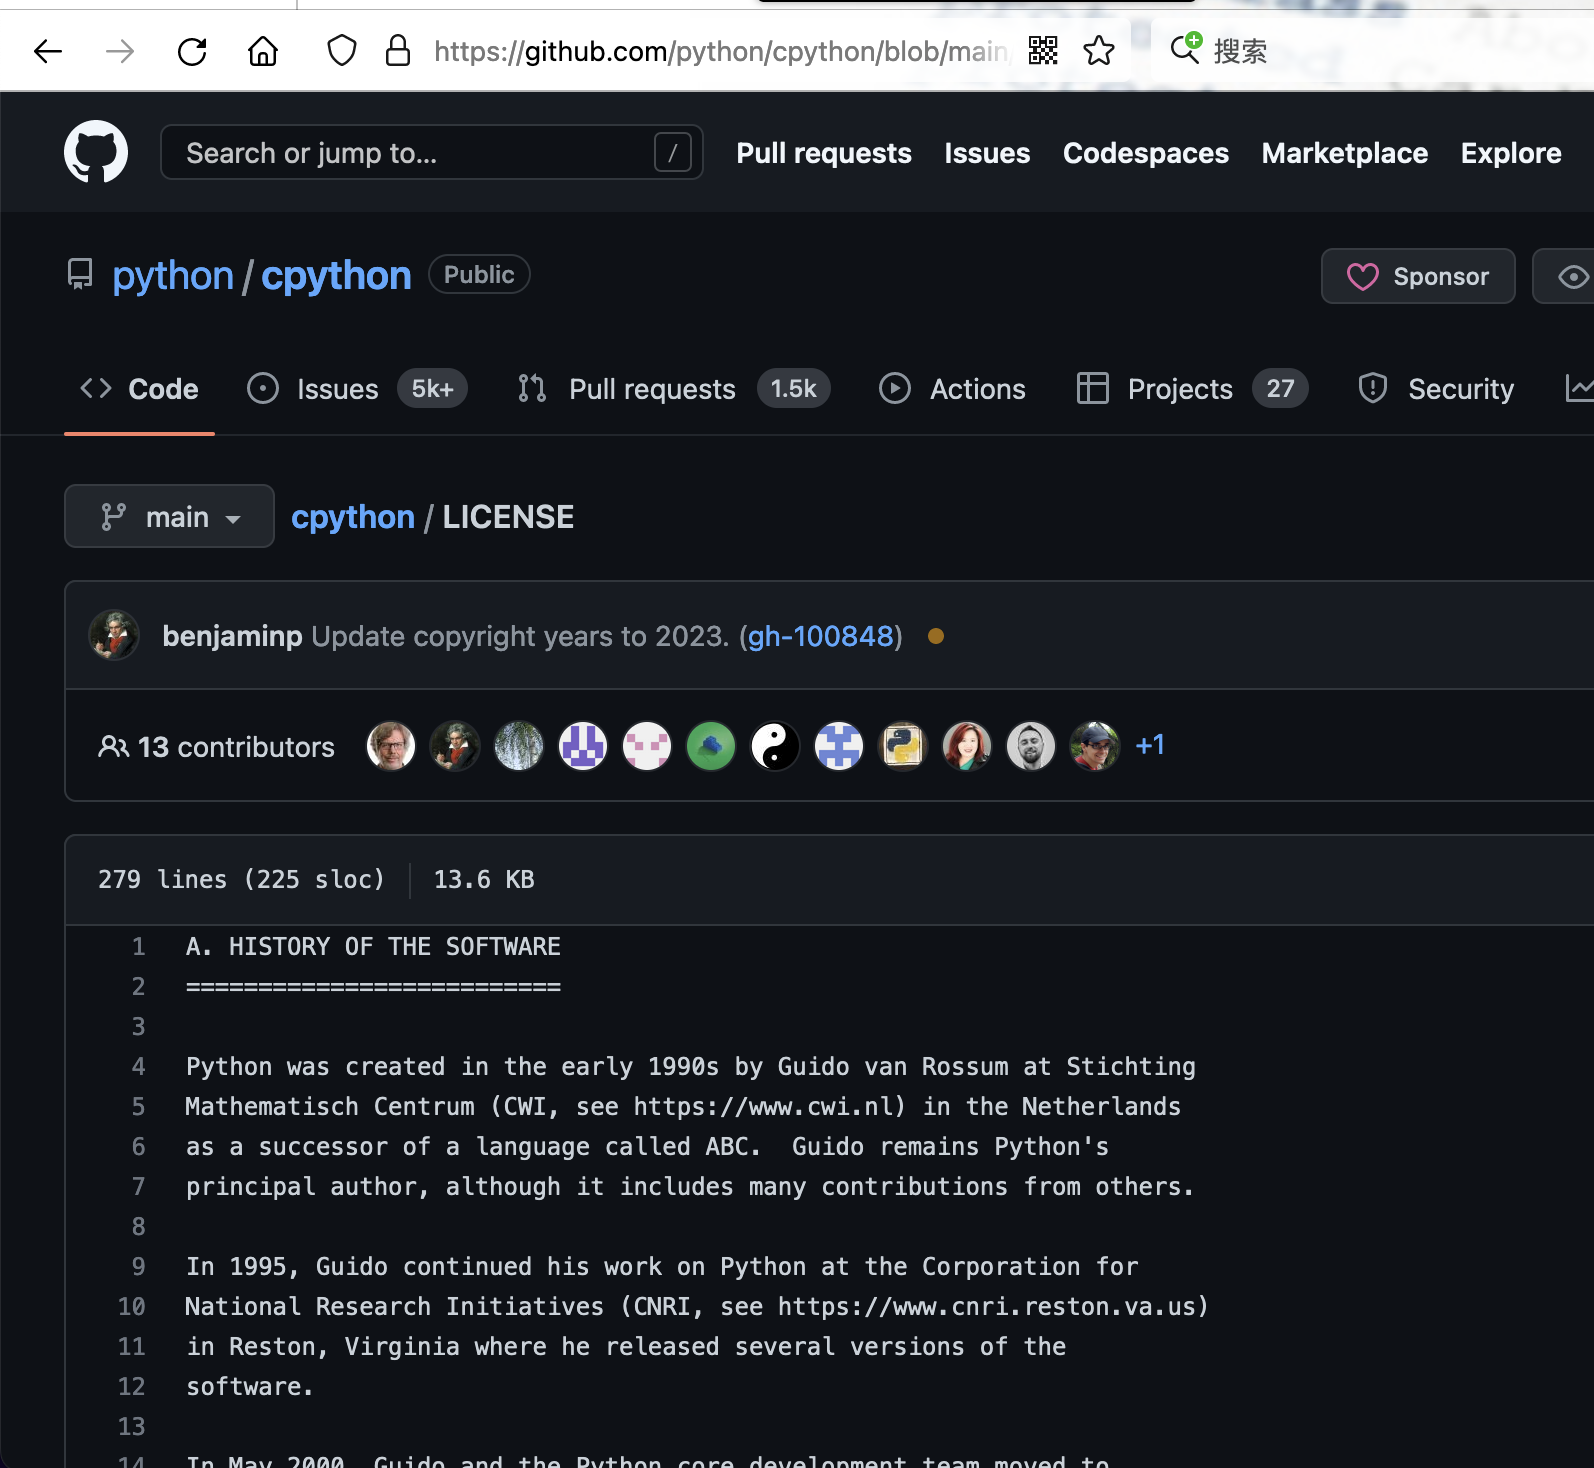Open Marketplace in top navigation
1594x1468 pixels.
pos(1345,153)
